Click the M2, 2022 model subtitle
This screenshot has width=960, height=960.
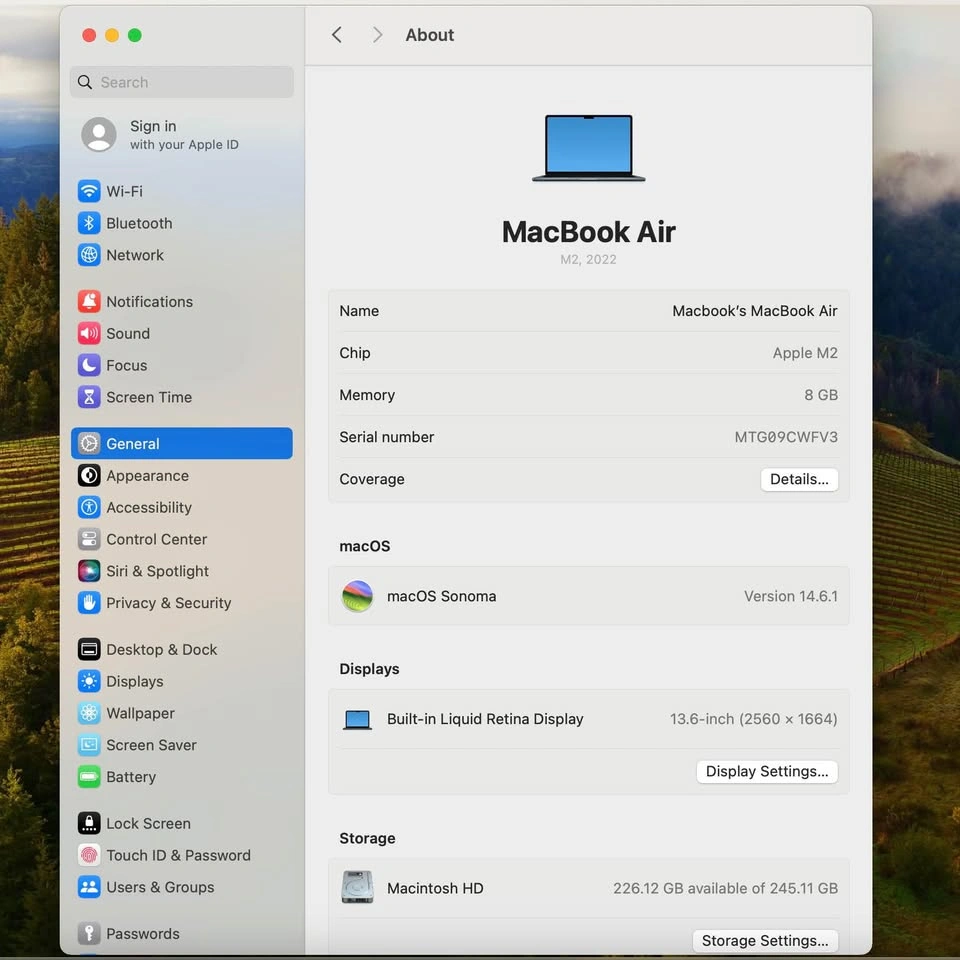[588, 260]
